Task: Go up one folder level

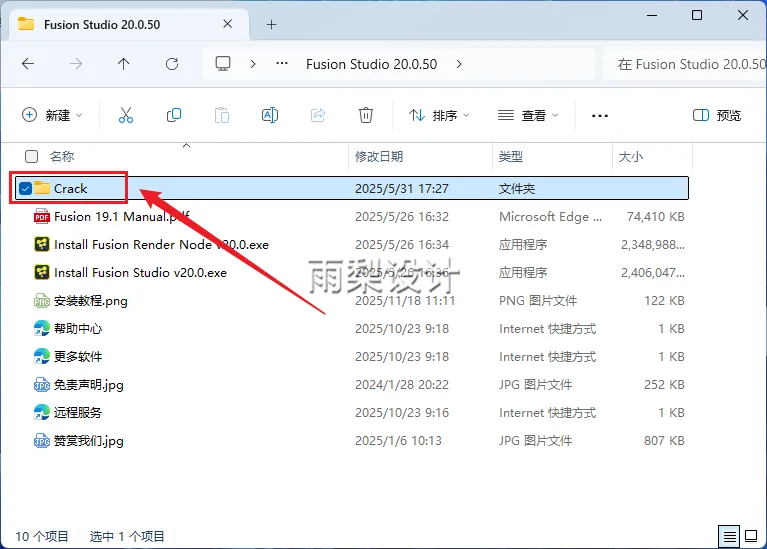Action: coord(124,64)
